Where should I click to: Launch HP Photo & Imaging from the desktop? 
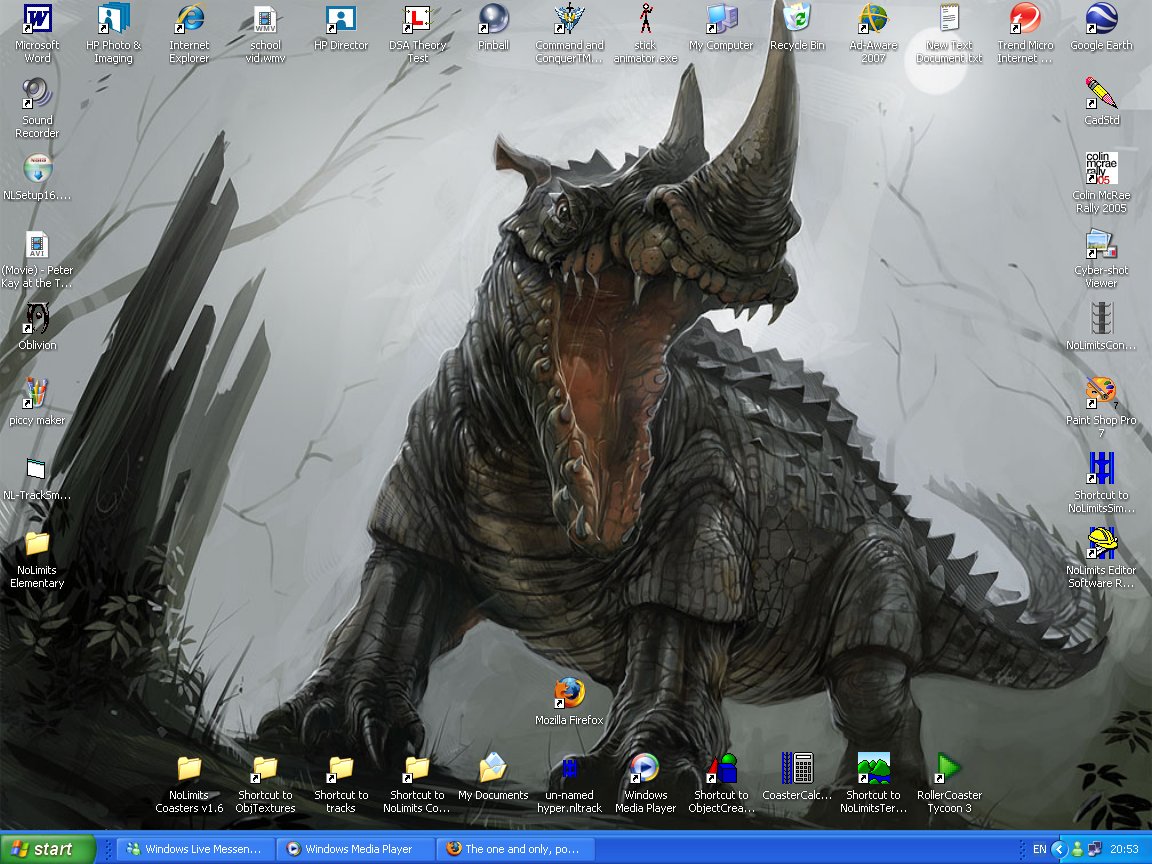tap(113, 20)
